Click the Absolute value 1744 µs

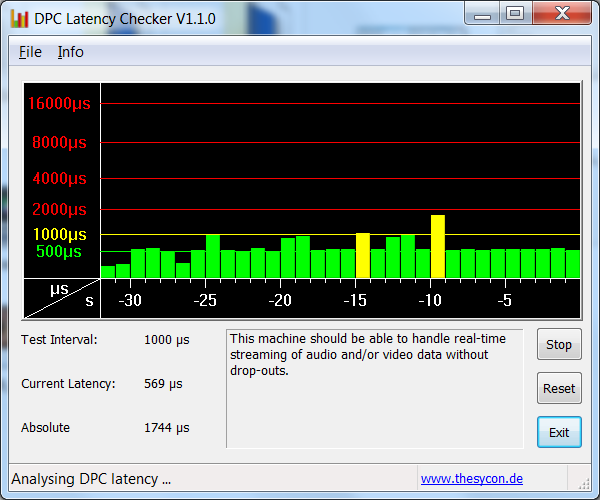tap(166, 428)
